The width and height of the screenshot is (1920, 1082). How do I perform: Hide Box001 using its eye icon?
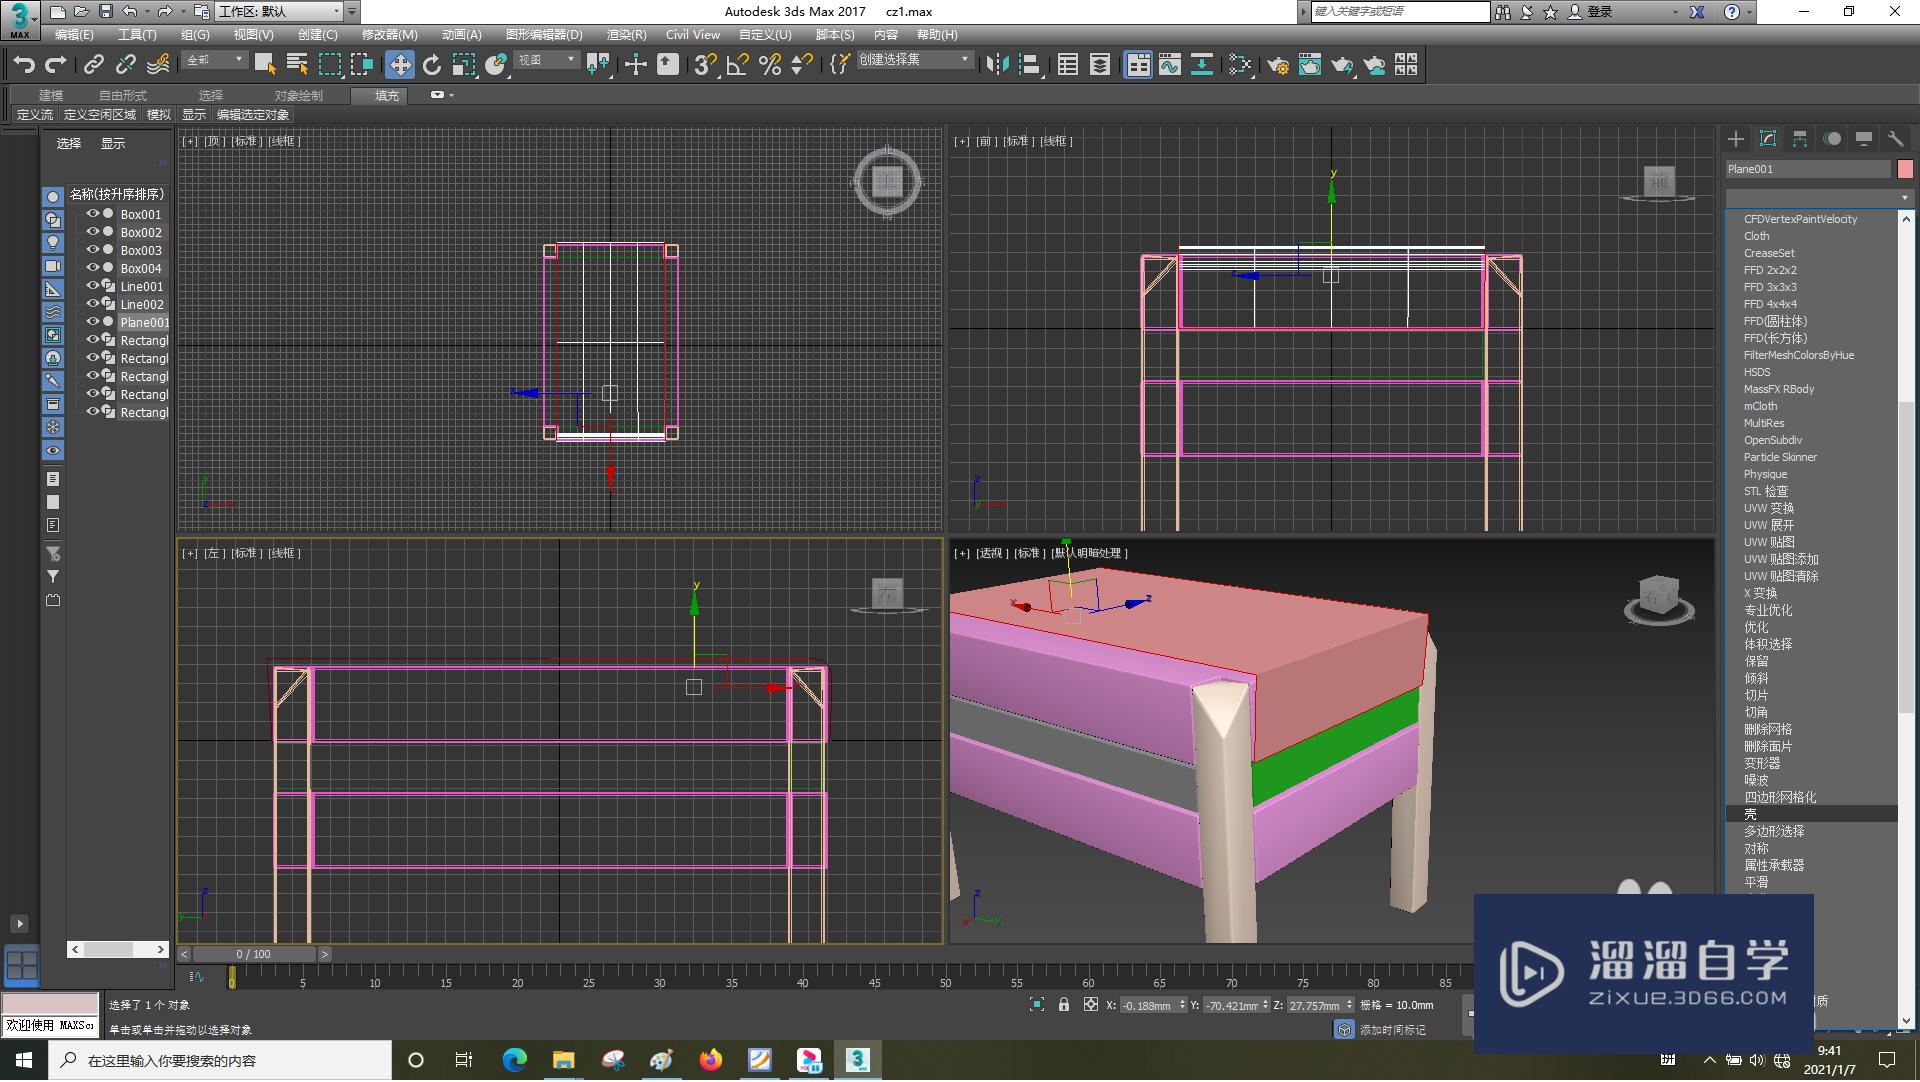point(92,214)
